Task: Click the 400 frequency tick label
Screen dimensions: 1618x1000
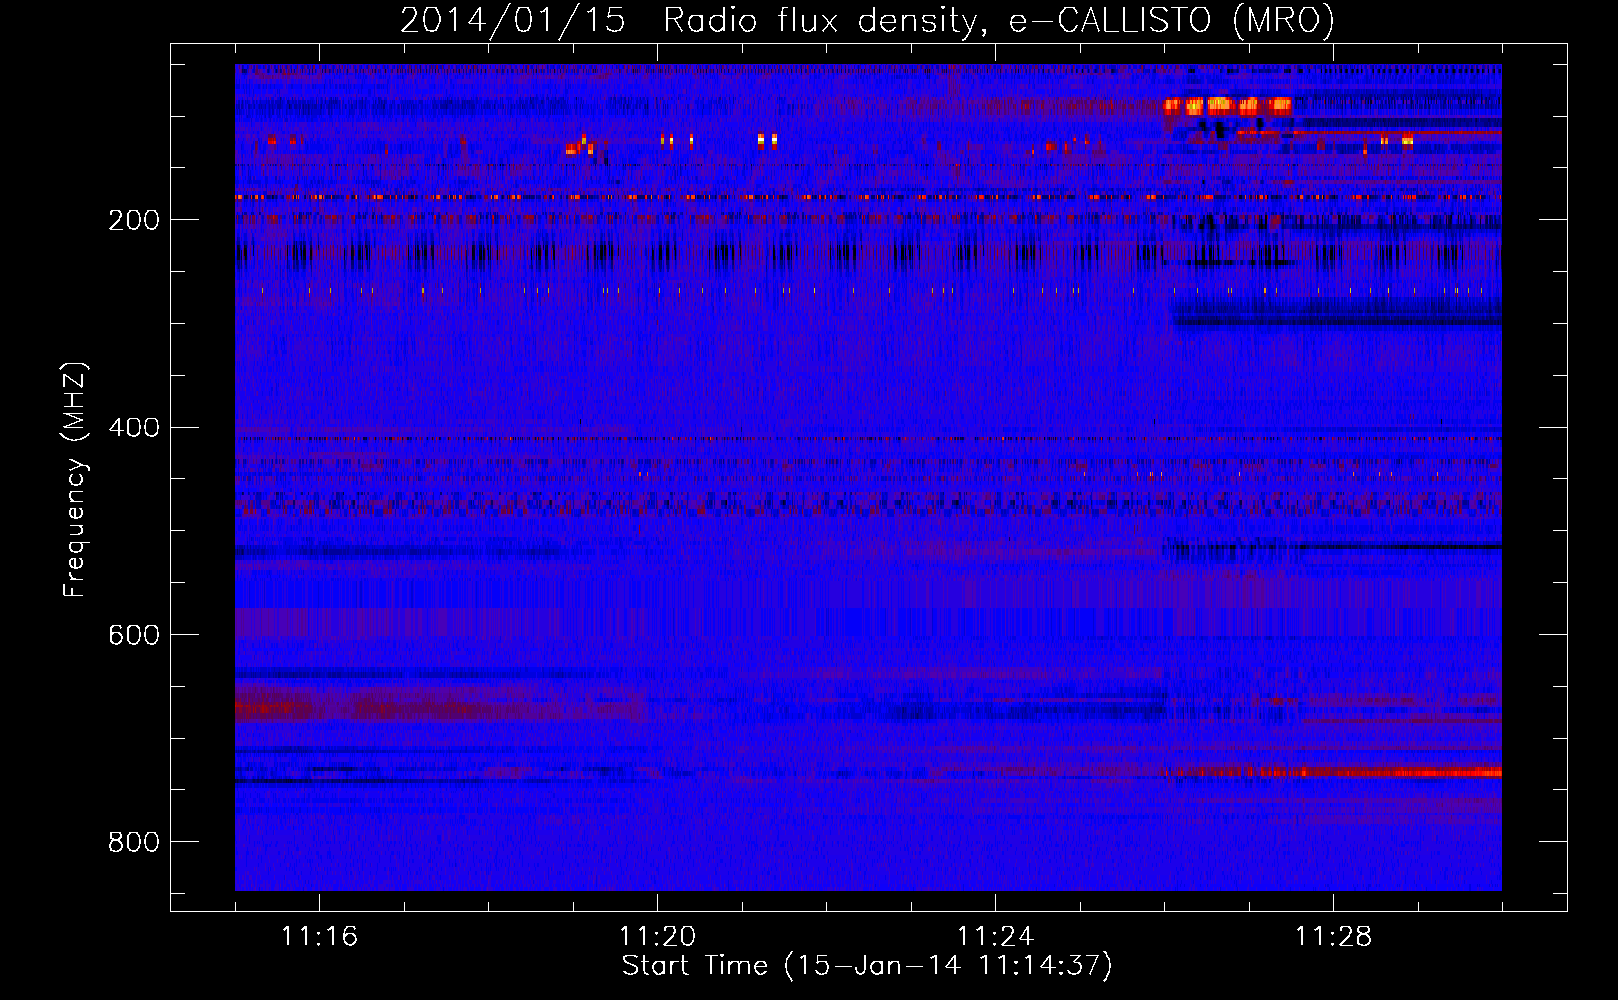Action: pyautogui.click(x=134, y=428)
